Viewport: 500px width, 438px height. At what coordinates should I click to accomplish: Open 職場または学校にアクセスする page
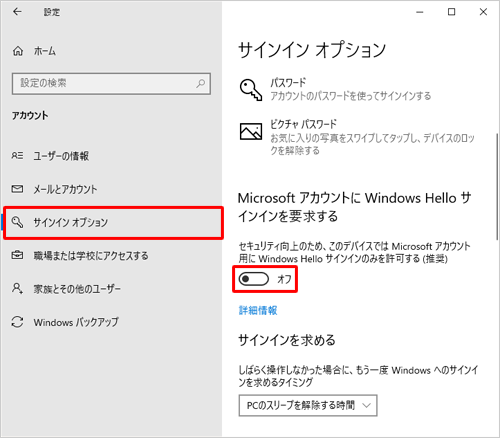(112, 256)
